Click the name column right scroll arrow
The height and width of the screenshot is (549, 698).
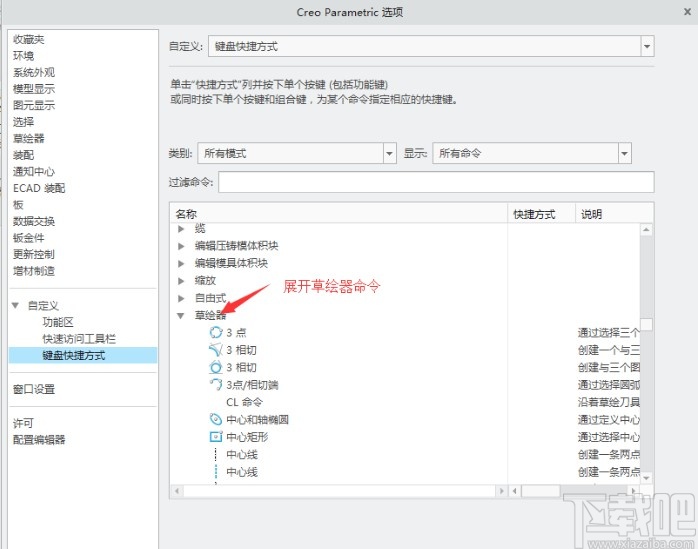click(x=501, y=491)
